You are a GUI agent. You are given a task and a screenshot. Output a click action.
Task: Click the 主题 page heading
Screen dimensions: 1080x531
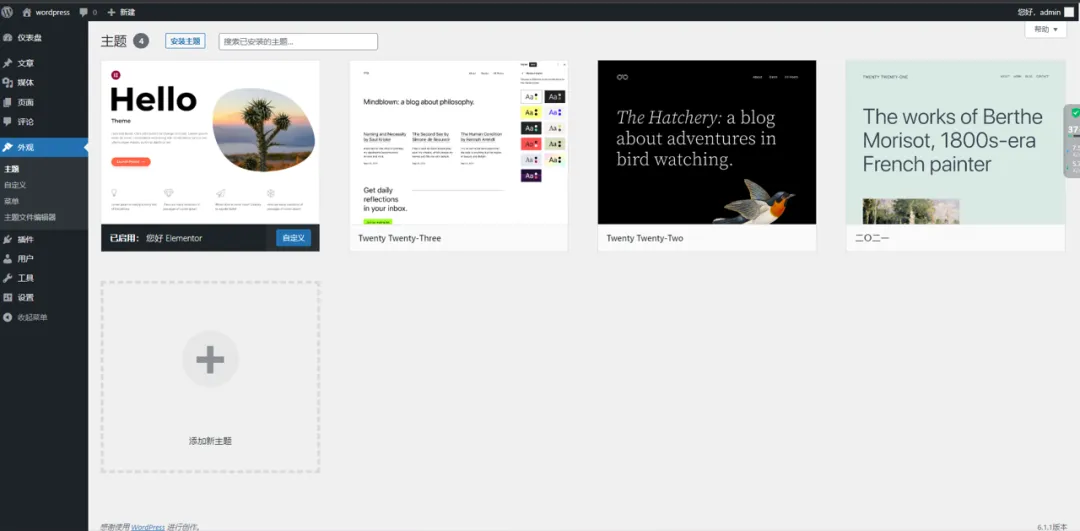pyautogui.click(x=114, y=41)
